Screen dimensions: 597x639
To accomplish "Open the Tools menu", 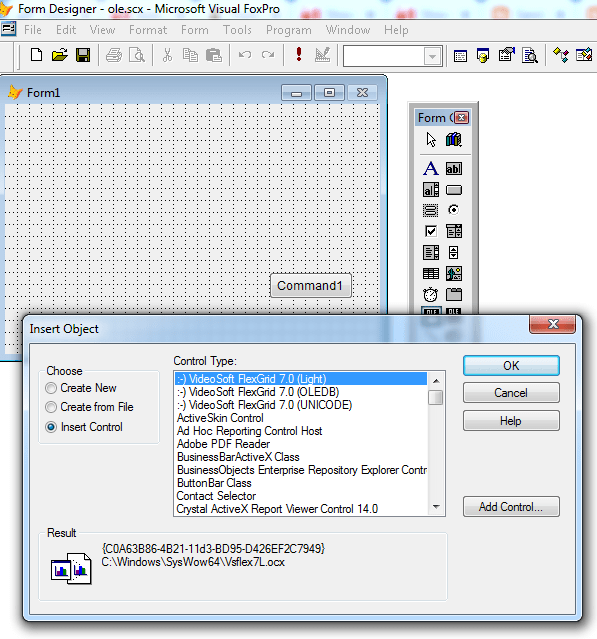I will coord(237,30).
